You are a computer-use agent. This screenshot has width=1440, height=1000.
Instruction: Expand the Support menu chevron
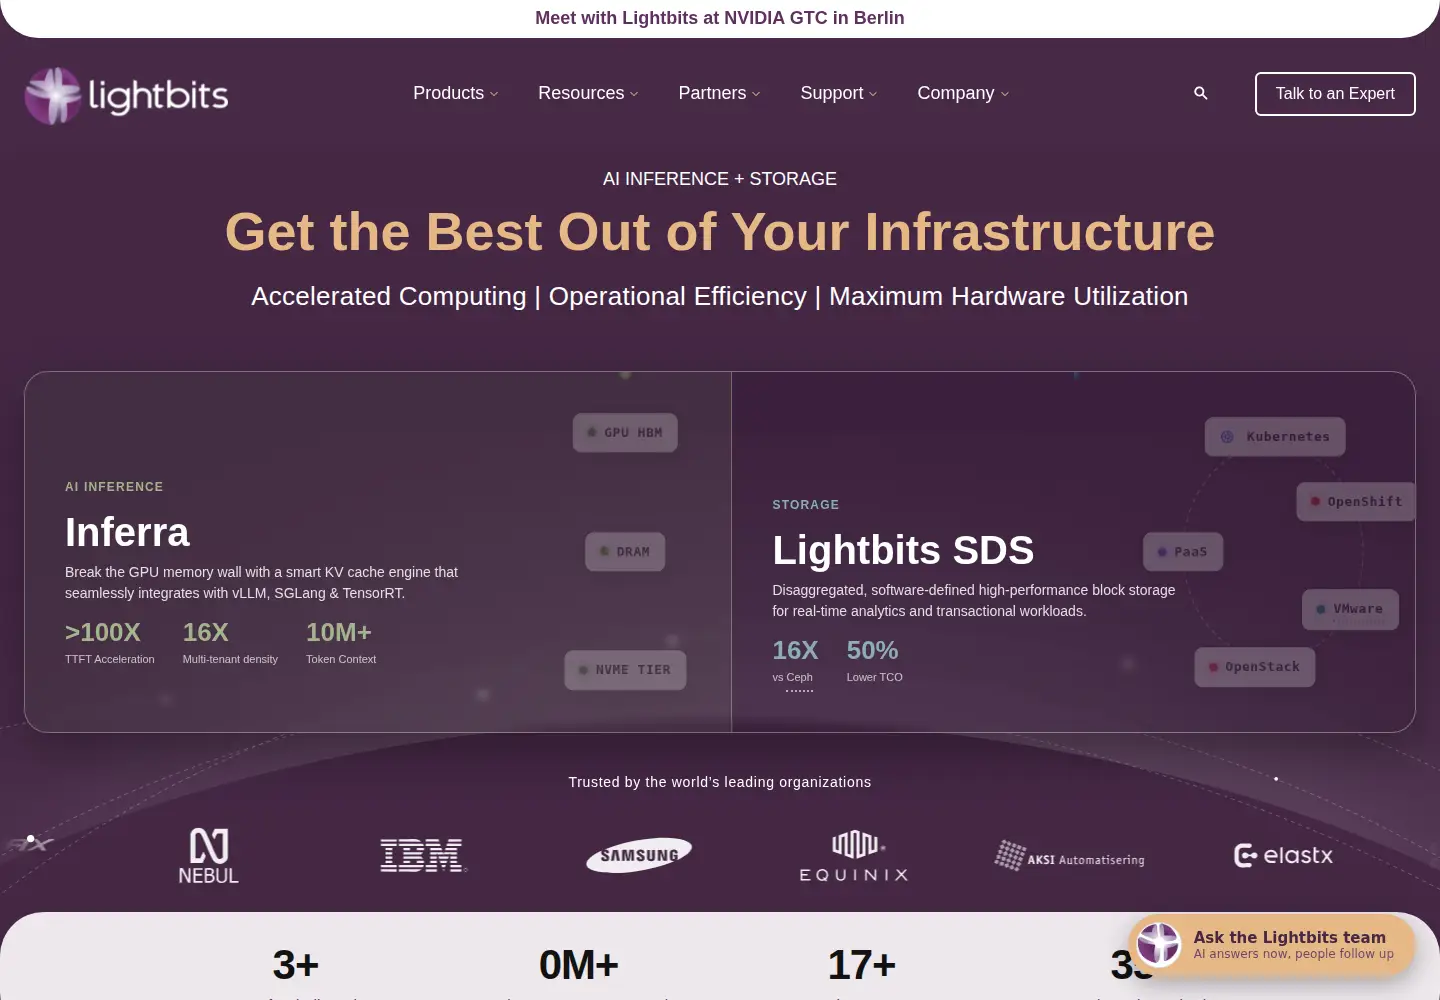[x=873, y=94]
